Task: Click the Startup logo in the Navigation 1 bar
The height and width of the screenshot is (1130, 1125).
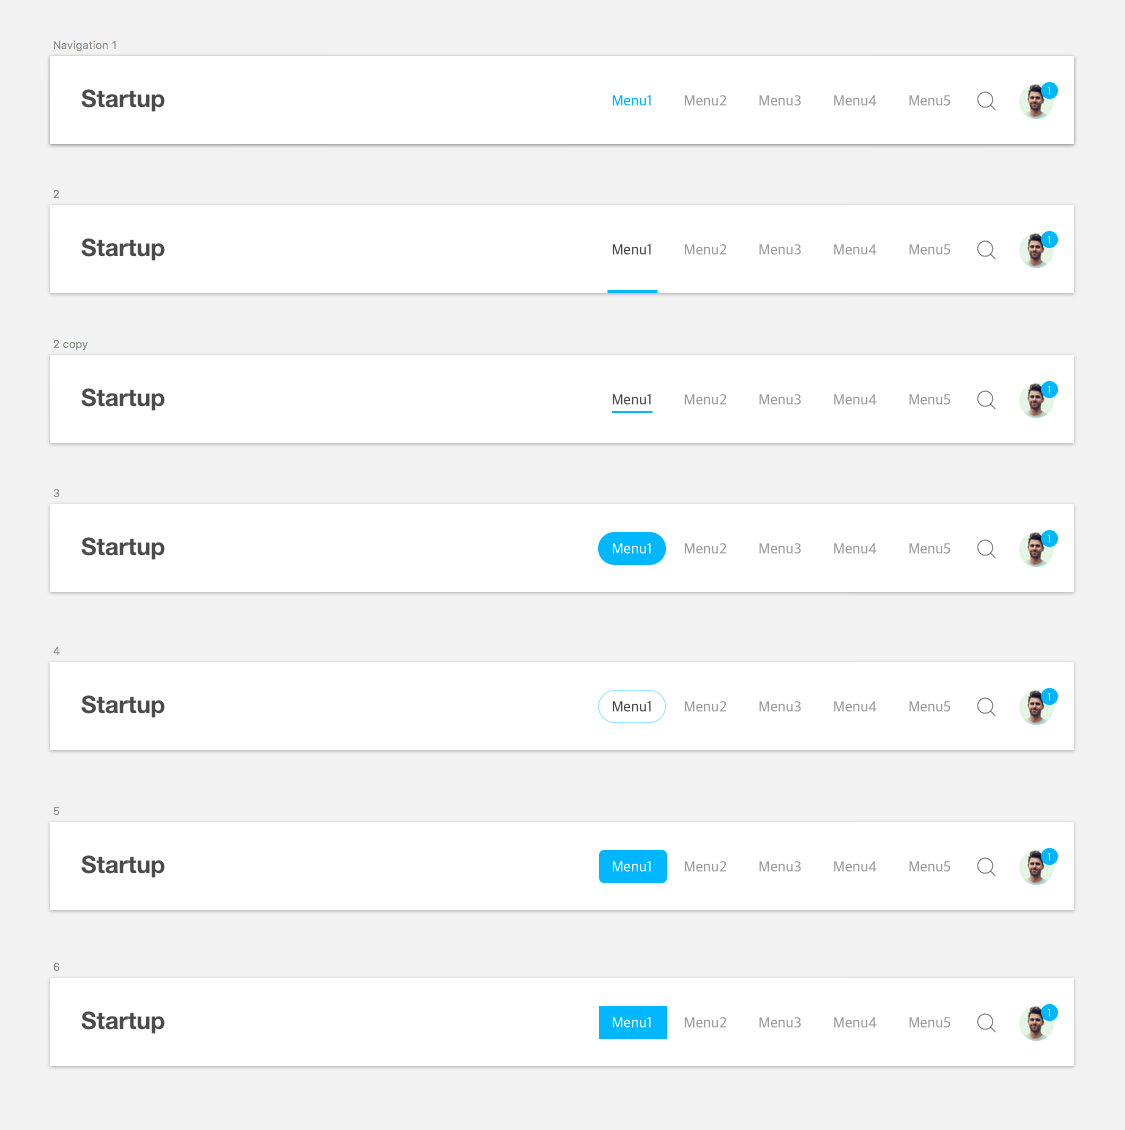Action: [x=123, y=99]
